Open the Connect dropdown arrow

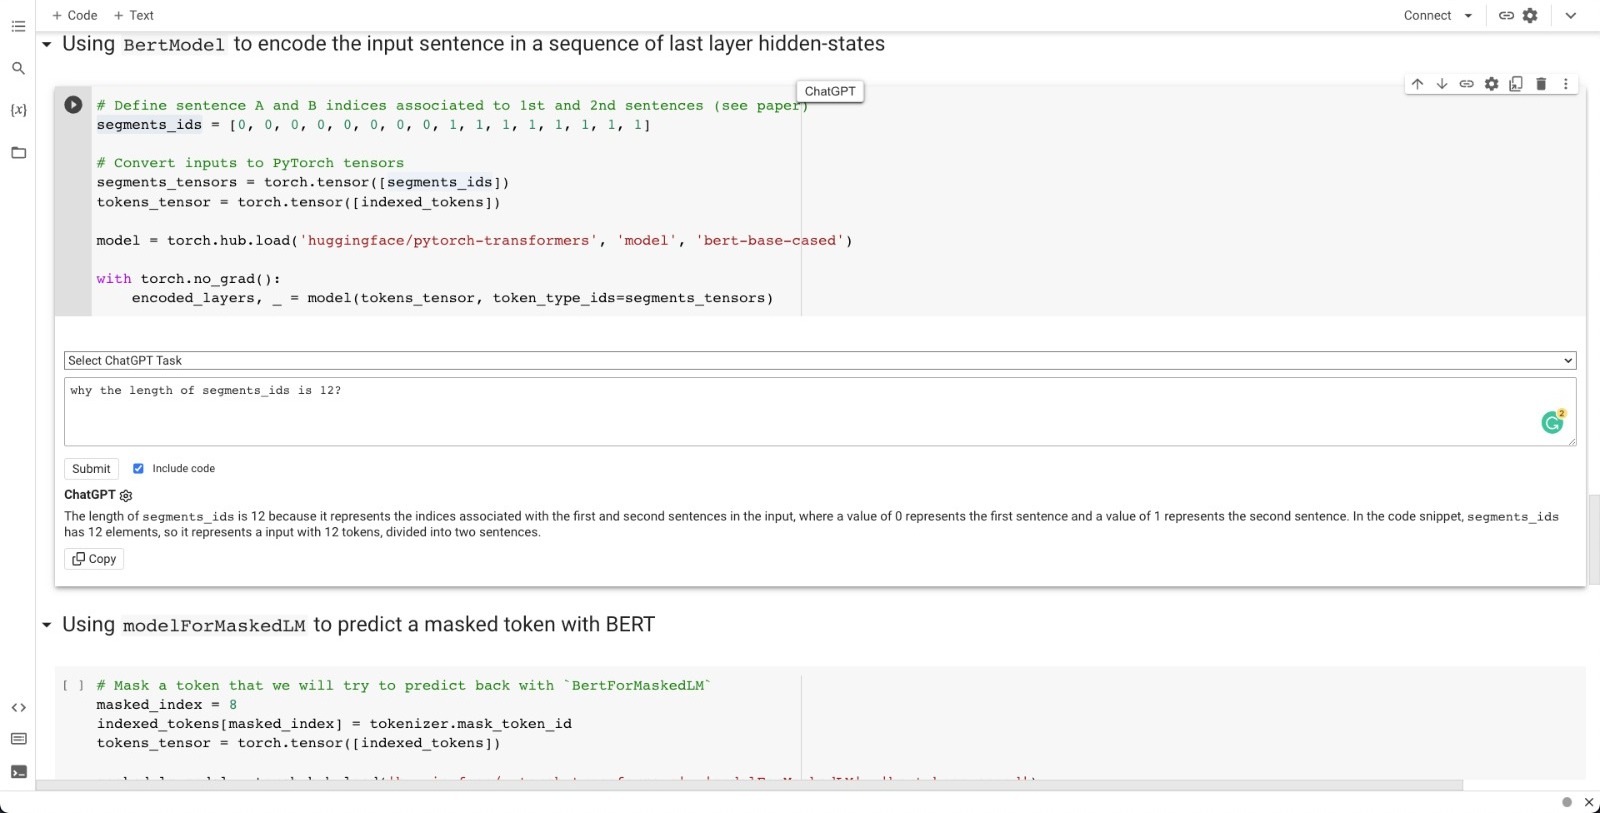coord(1468,16)
